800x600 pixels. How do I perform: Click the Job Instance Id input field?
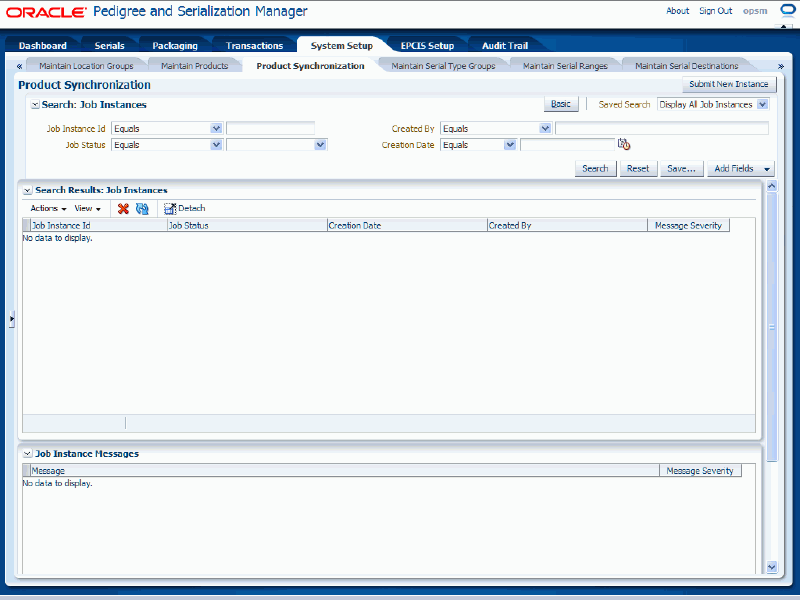pyautogui.click(x=270, y=129)
